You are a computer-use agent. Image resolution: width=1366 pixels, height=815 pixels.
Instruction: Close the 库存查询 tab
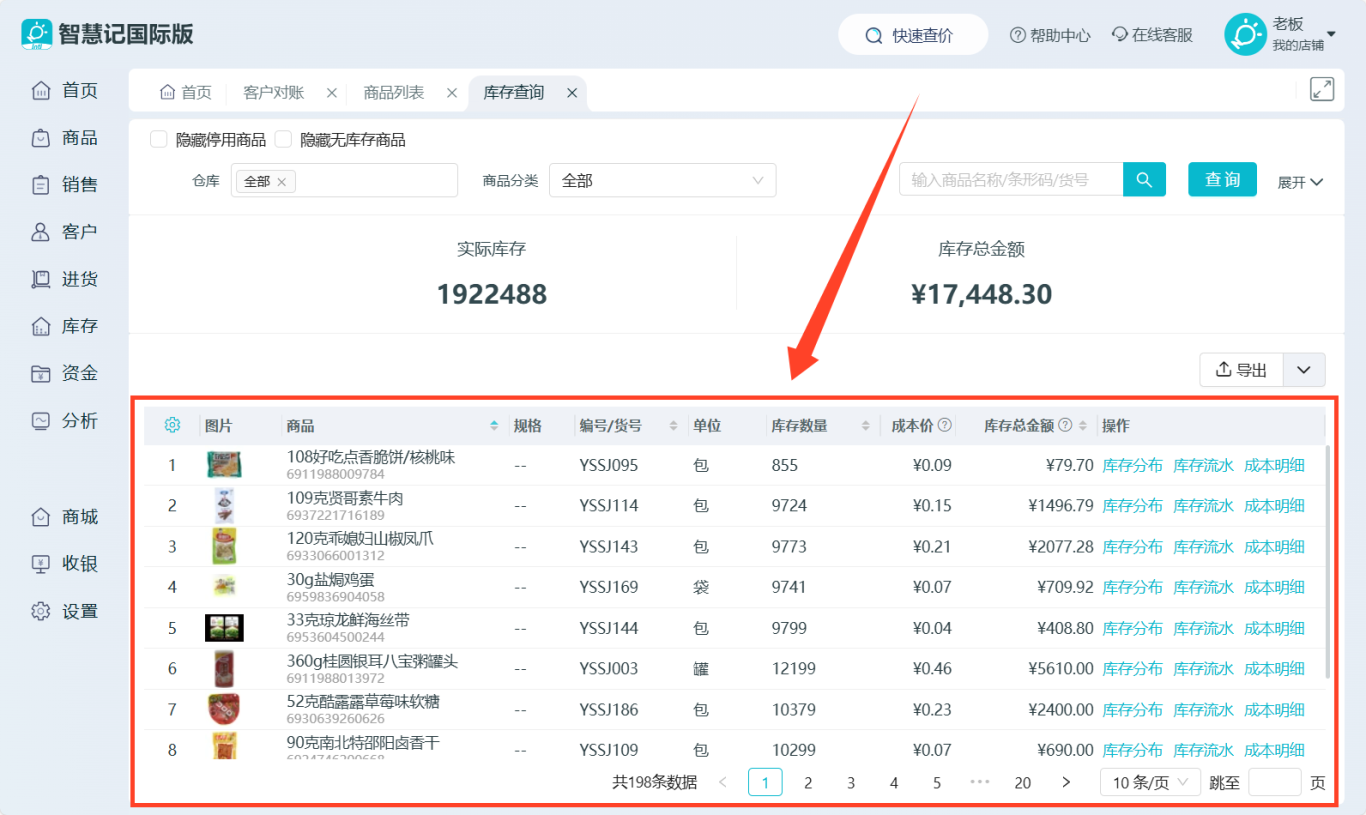572,93
